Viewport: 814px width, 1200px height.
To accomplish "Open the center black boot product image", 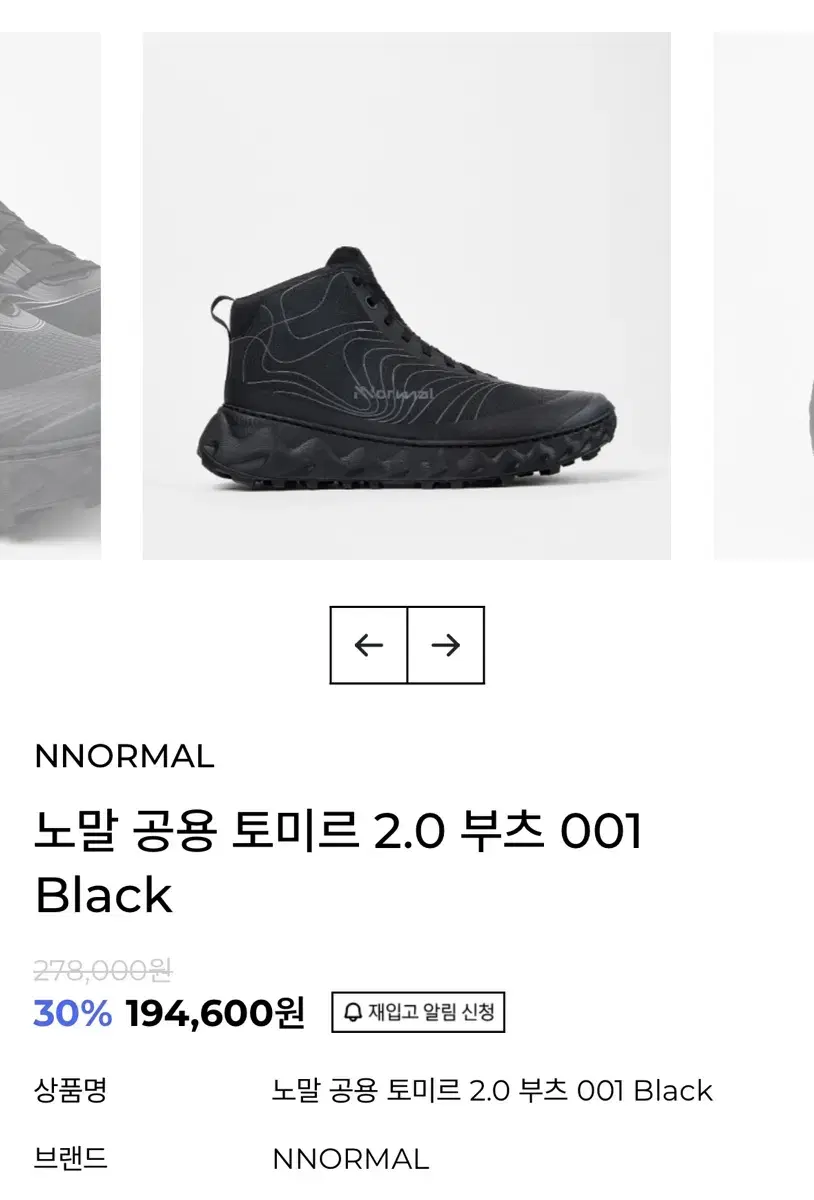I will click(407, 296).
